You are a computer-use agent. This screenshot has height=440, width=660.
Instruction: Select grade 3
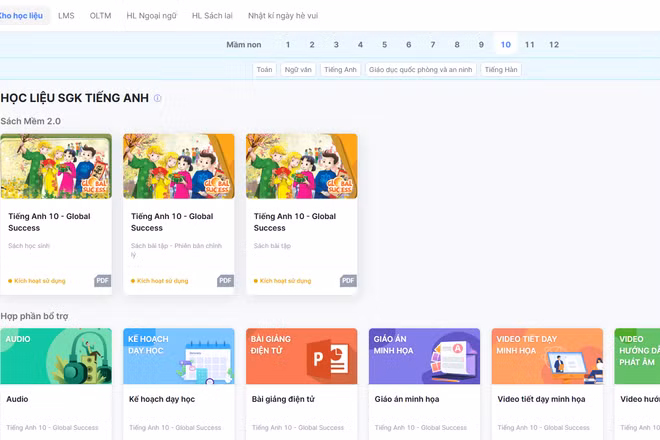336,45
